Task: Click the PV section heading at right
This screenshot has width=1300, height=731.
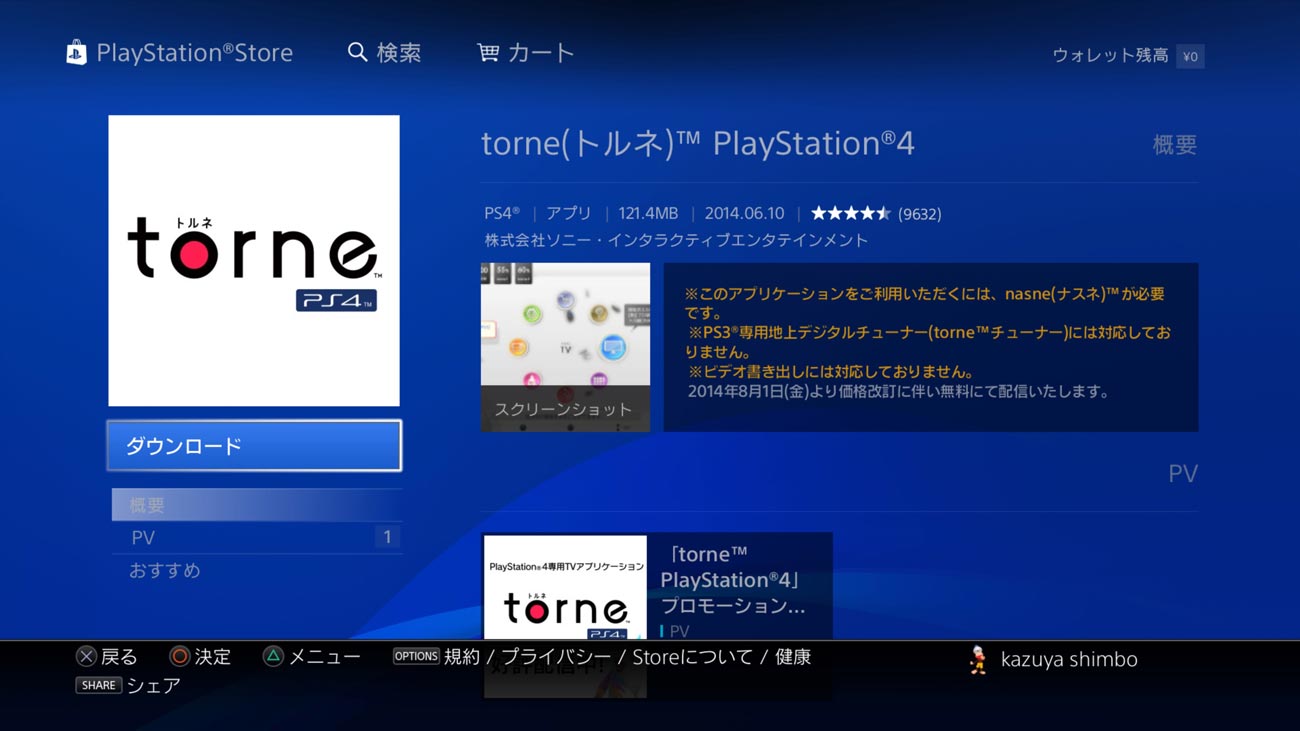Action: pyautogui.click(x=1182, y=474)
